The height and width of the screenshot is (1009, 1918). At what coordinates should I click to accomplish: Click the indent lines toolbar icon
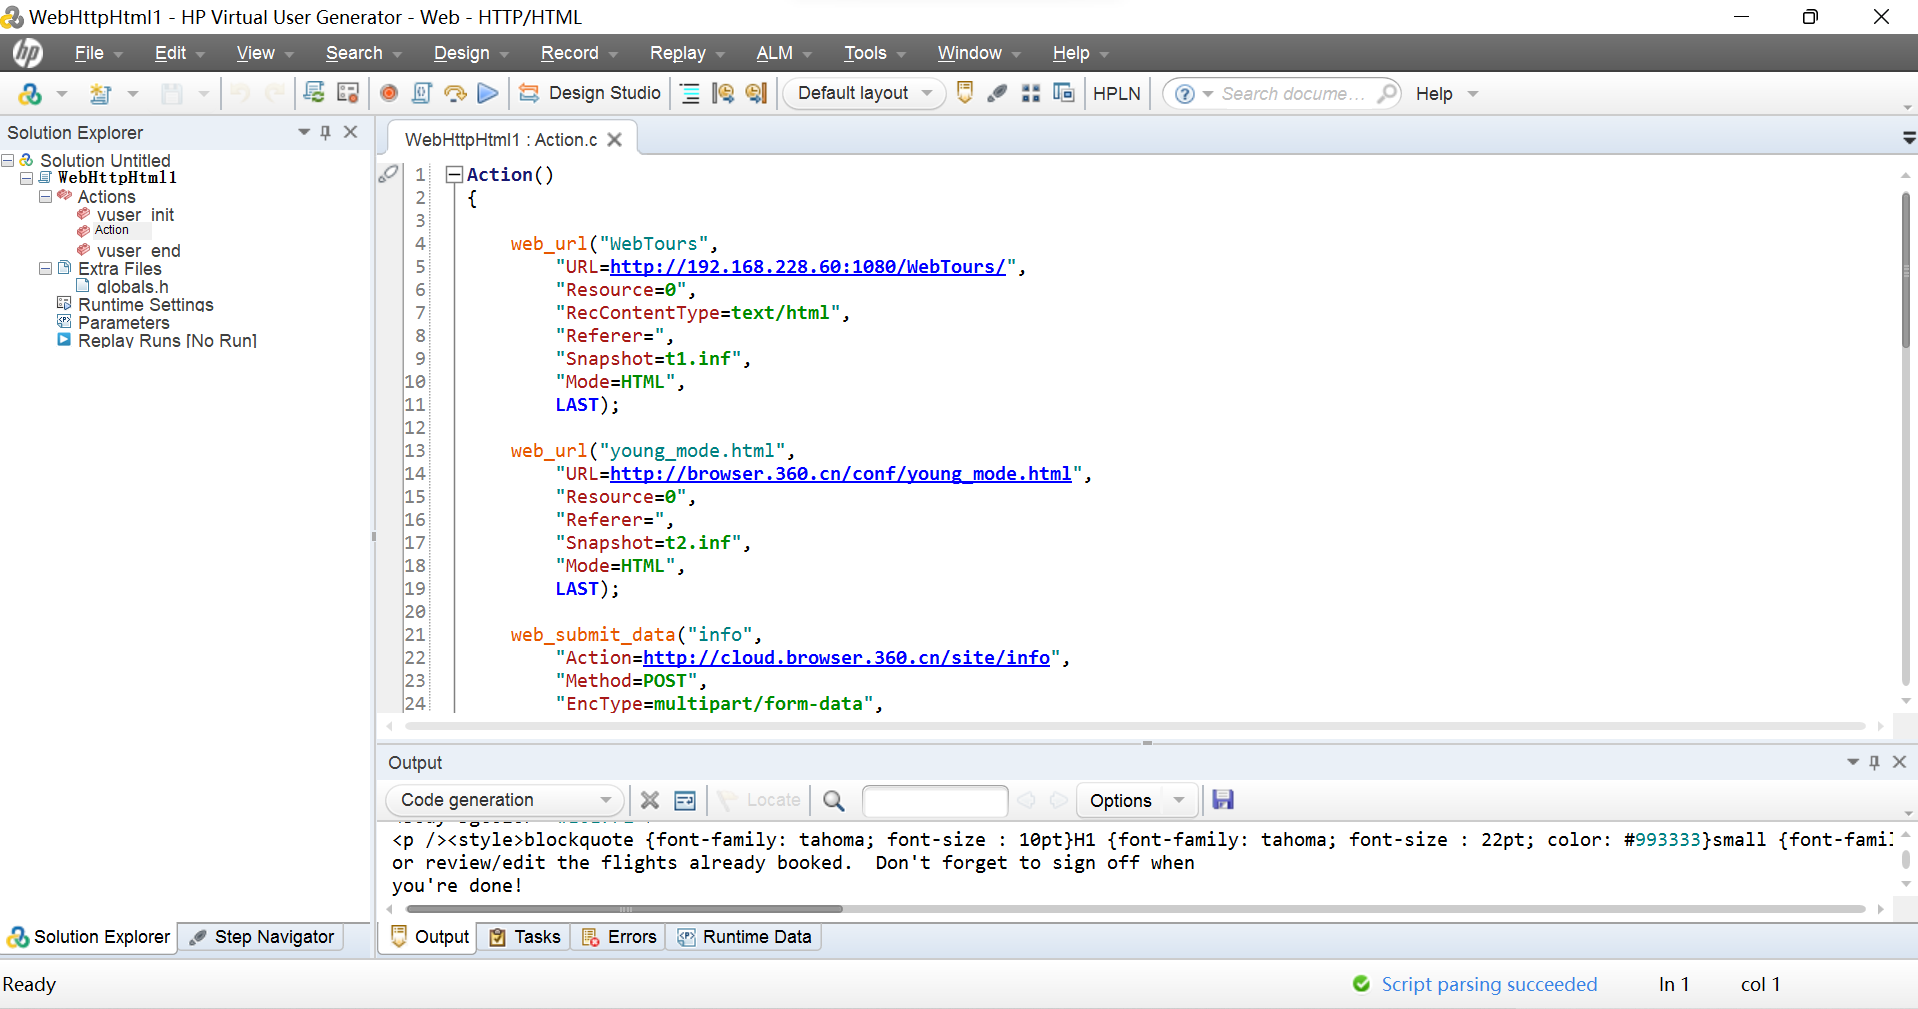tap(690, 93)
